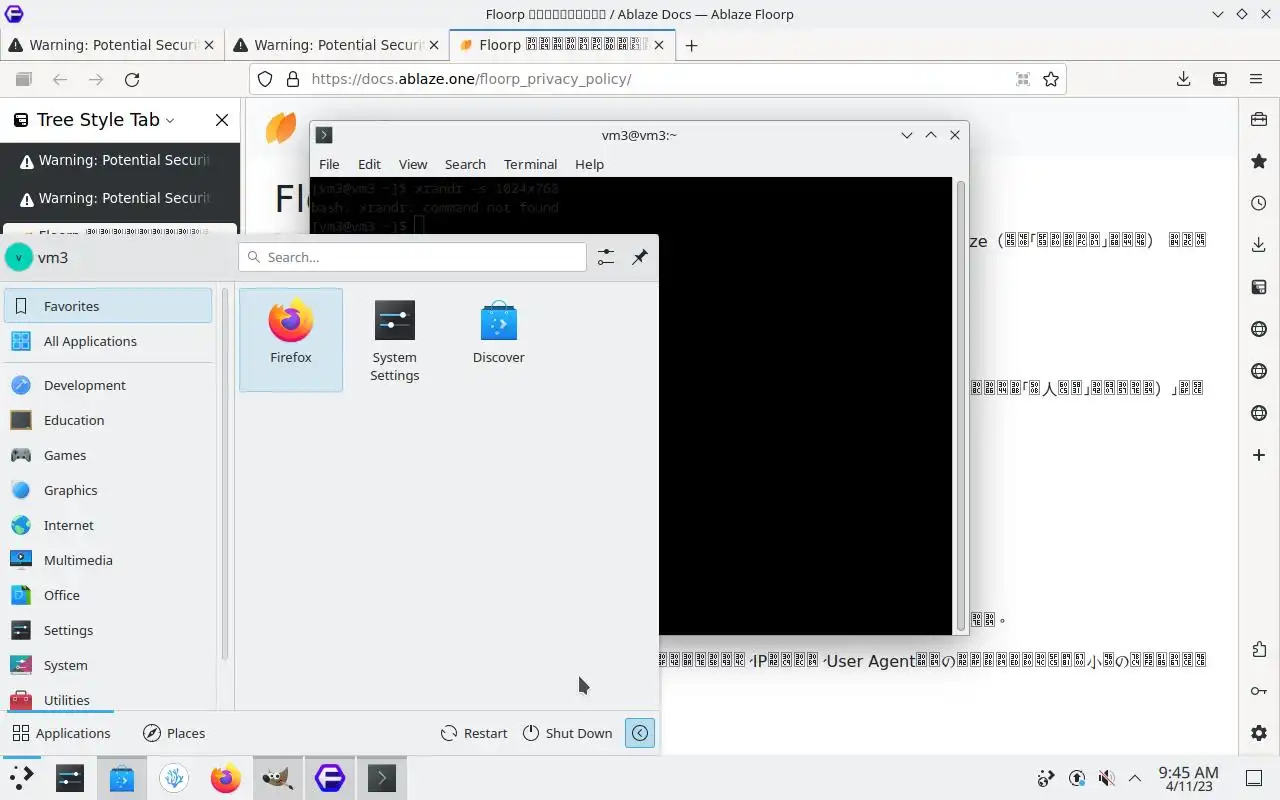Open Discover from Favorites grid

tap(498, 340)
